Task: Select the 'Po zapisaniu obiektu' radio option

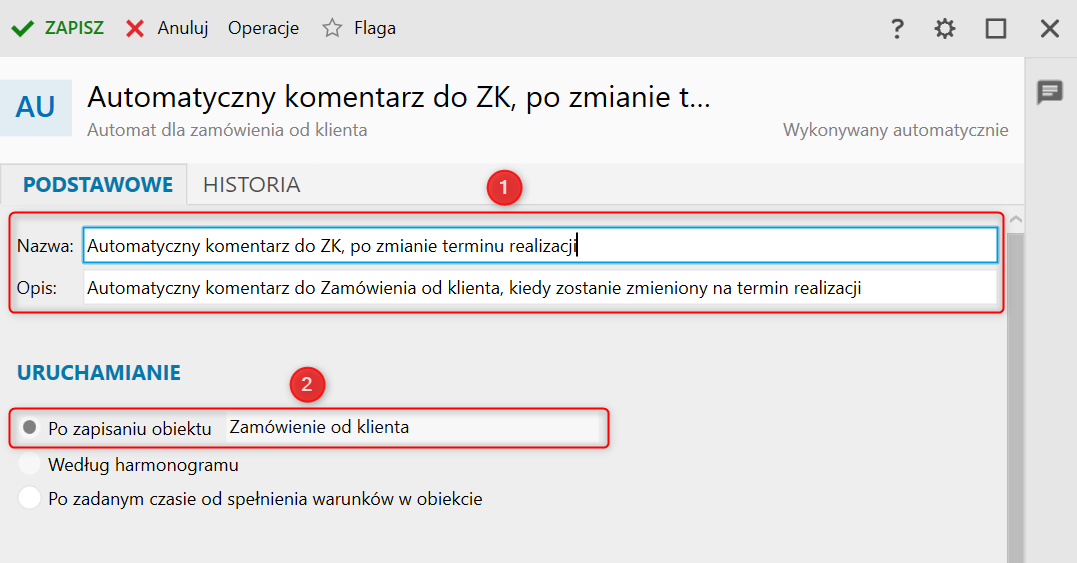Action: coord(30,428)
